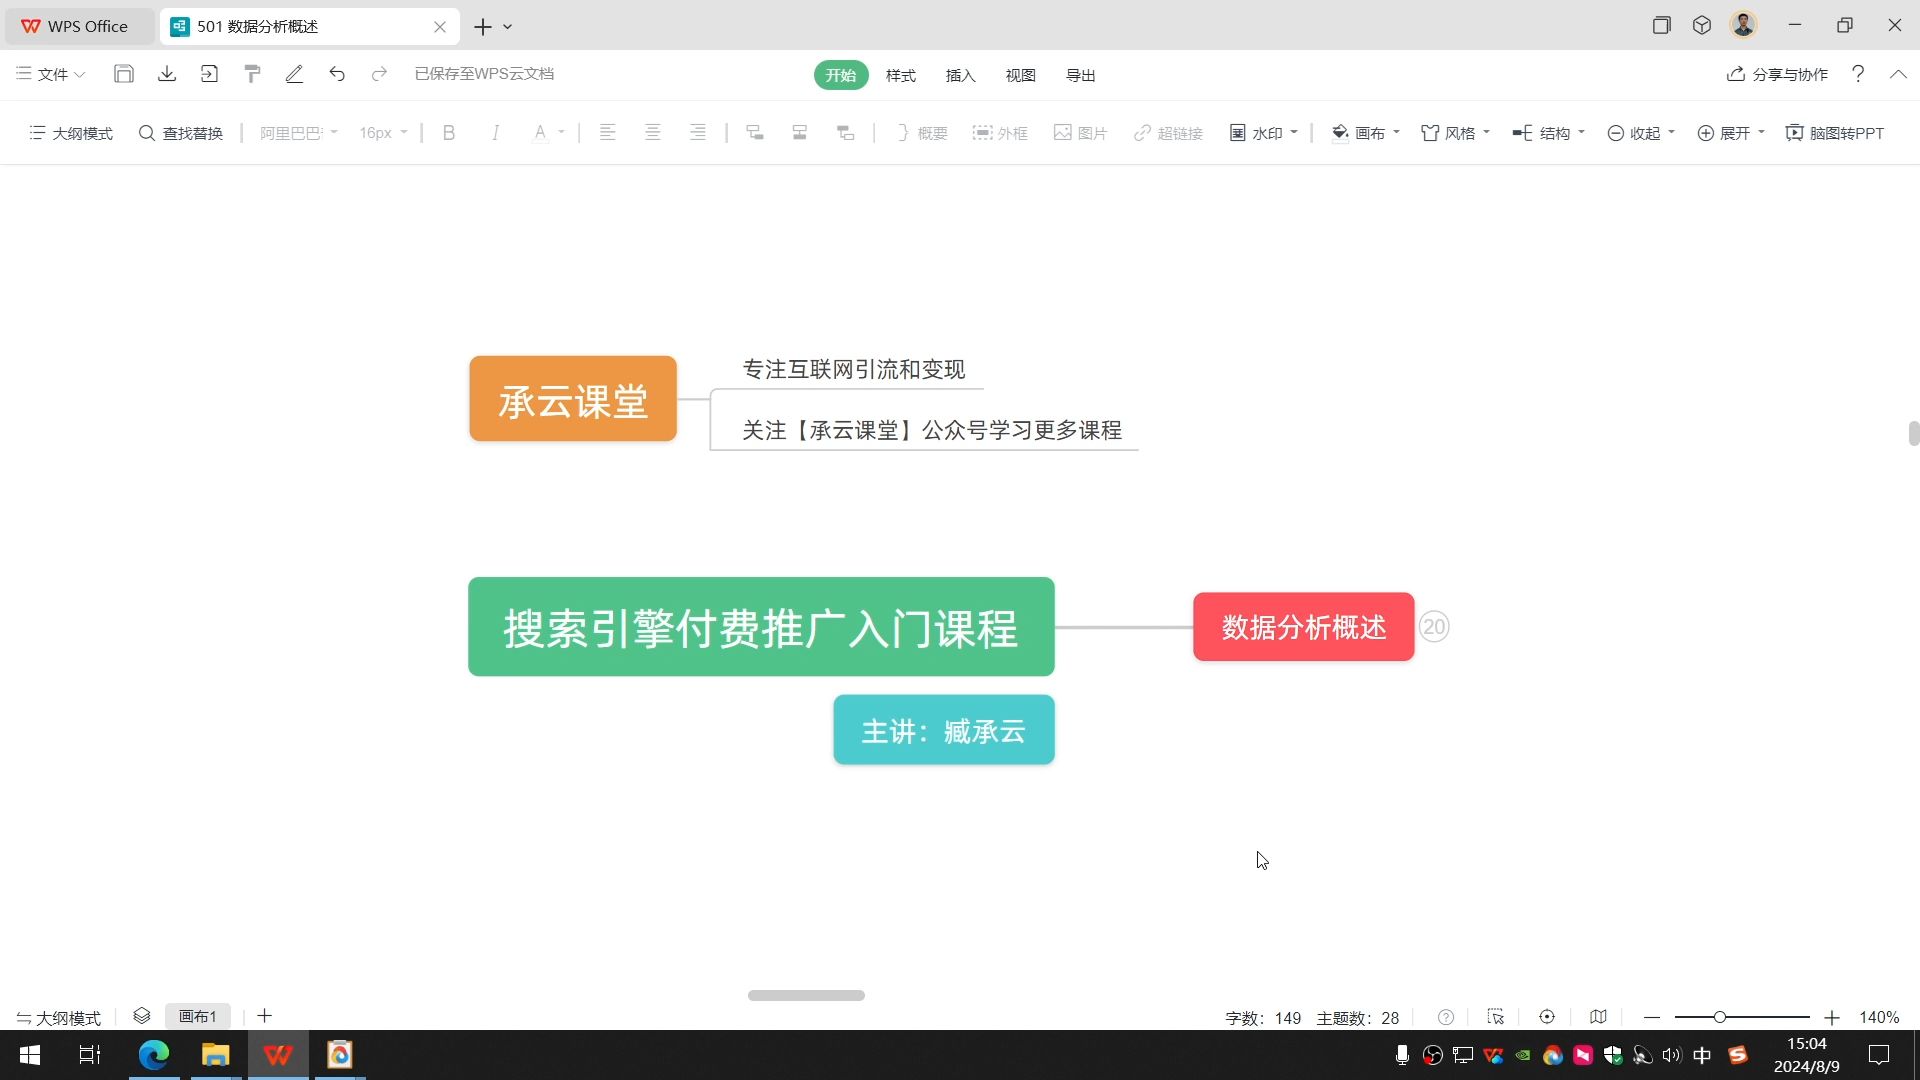Screen dimensions: 1920x1080
Task: Click the status bar help circle icon
Action: pos(1446,1017)
